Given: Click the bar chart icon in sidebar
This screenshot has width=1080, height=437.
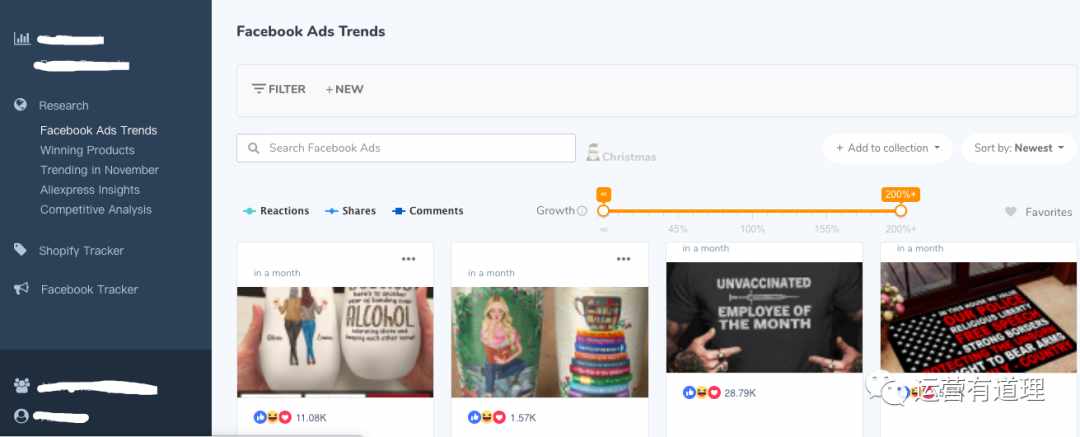Looking at the screenshot, I should 22,39.
